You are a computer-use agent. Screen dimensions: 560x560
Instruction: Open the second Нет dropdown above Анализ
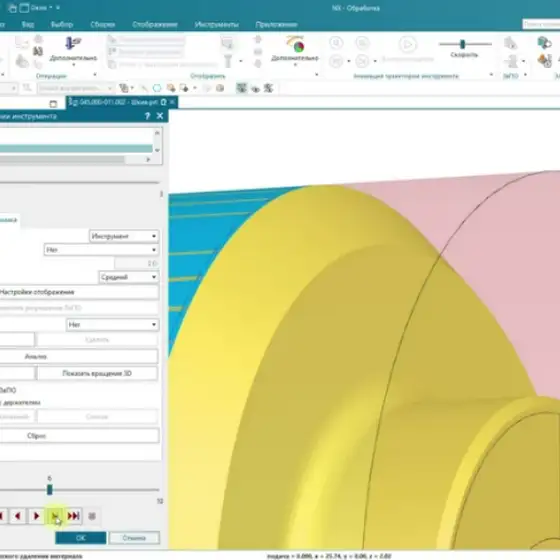click(x=112, y=325)
